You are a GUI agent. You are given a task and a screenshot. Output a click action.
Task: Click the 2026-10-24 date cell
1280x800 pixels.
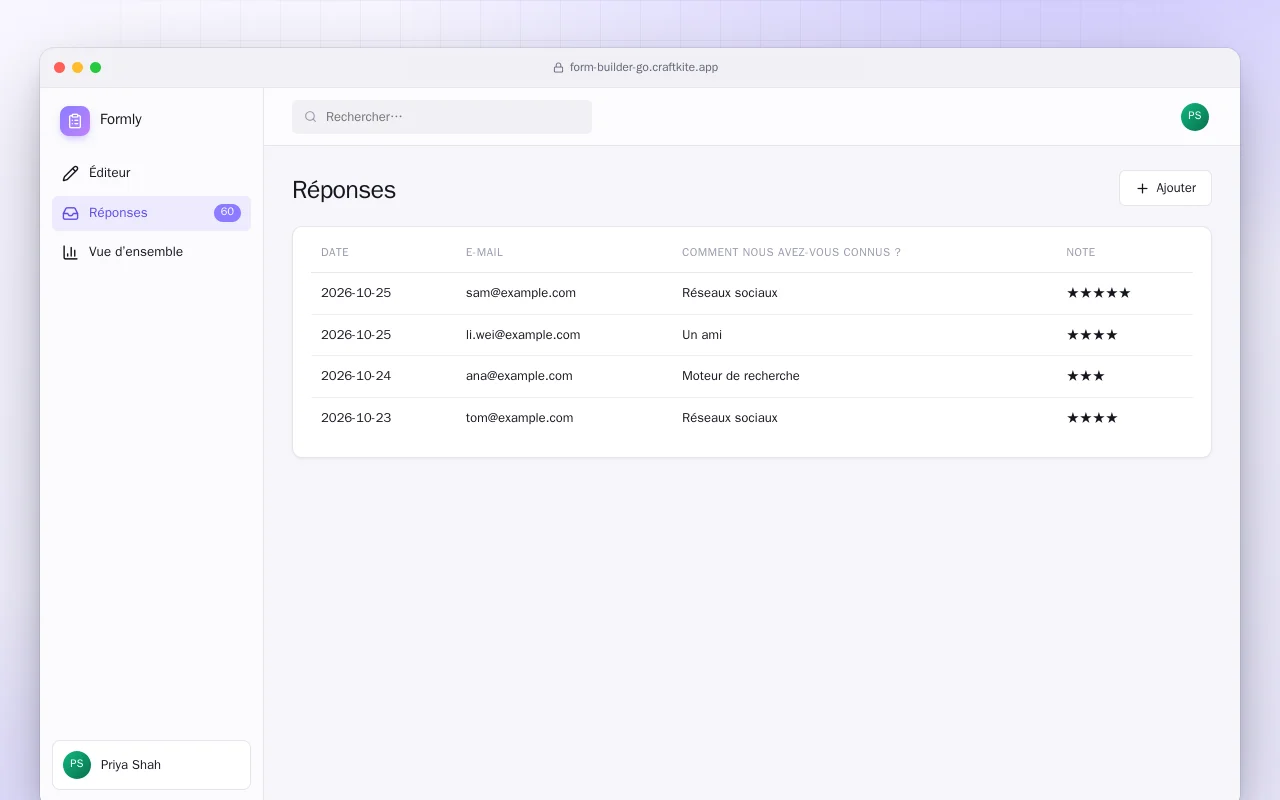click(x=356, y=376)
